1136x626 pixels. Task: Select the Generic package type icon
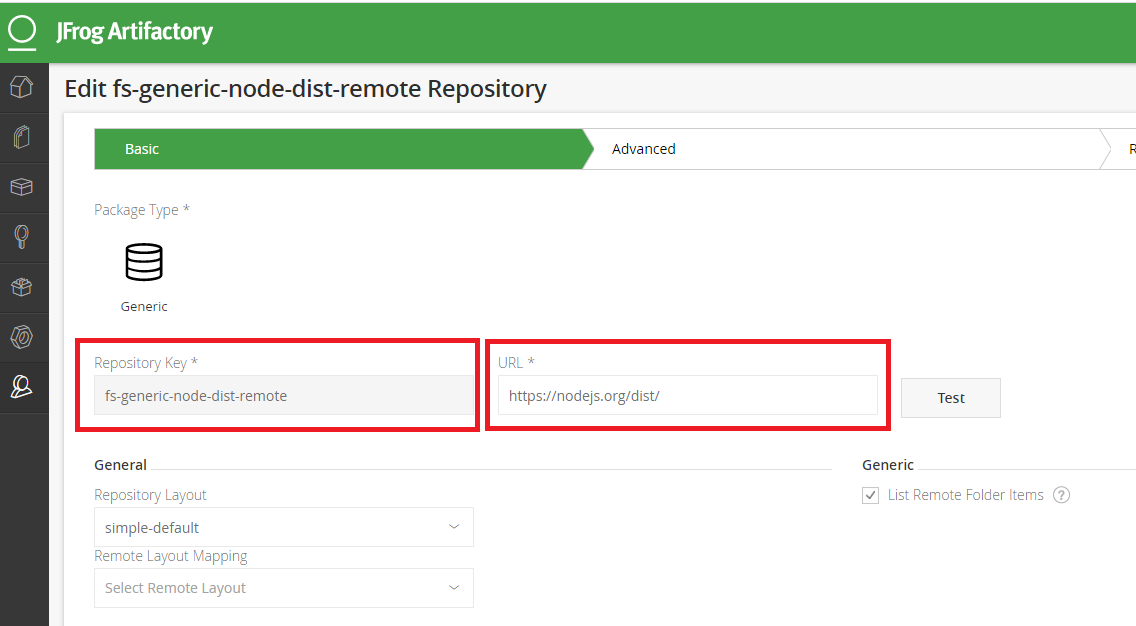[144, 262]
